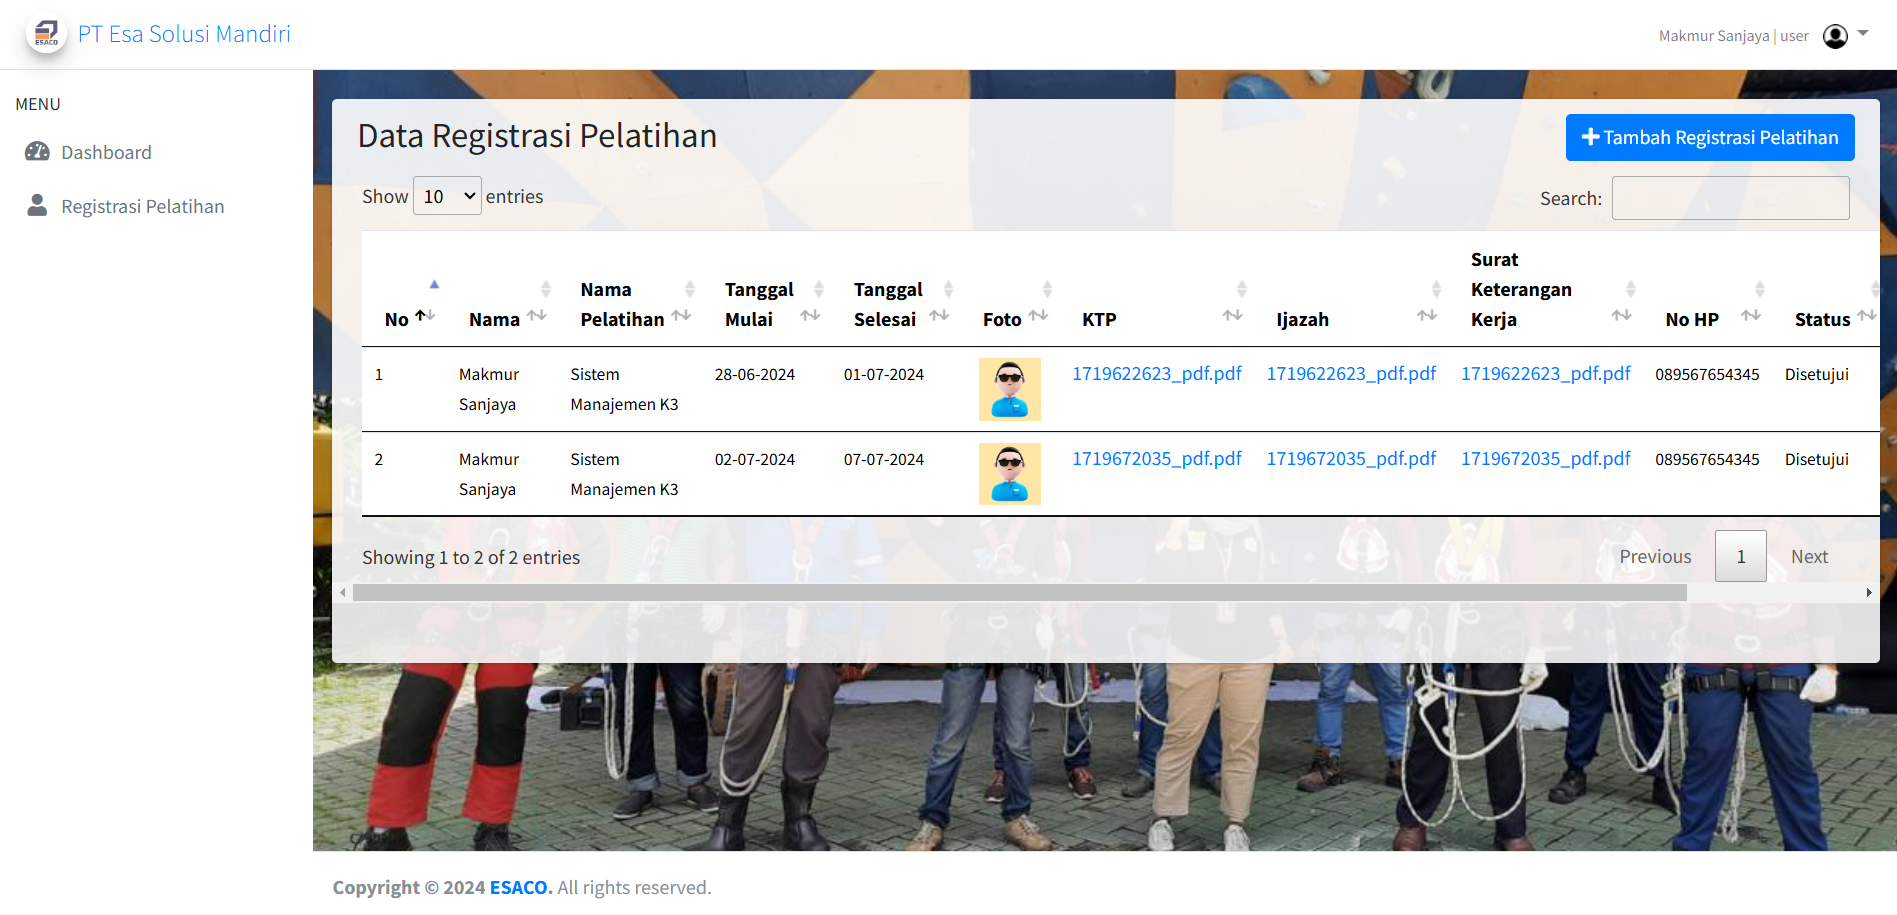Click PT Esa Solusi Mandiri title link
Viewport: 1897px width, 915px height.
pyautogui.click(x=184, y=34)
